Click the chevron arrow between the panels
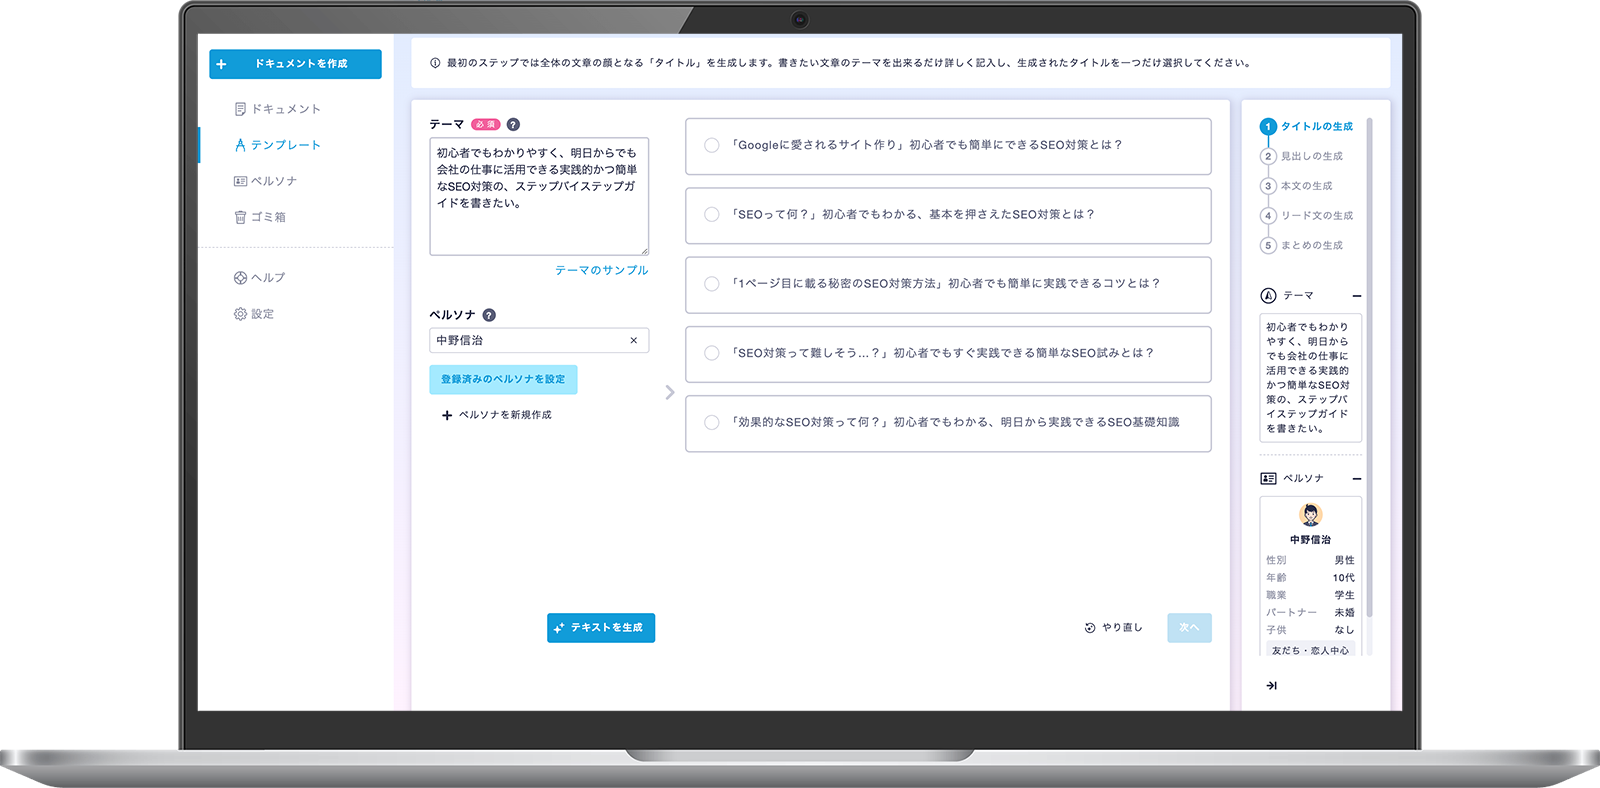Viewport: 1600px width, 788px height. [x=670, y=393]
